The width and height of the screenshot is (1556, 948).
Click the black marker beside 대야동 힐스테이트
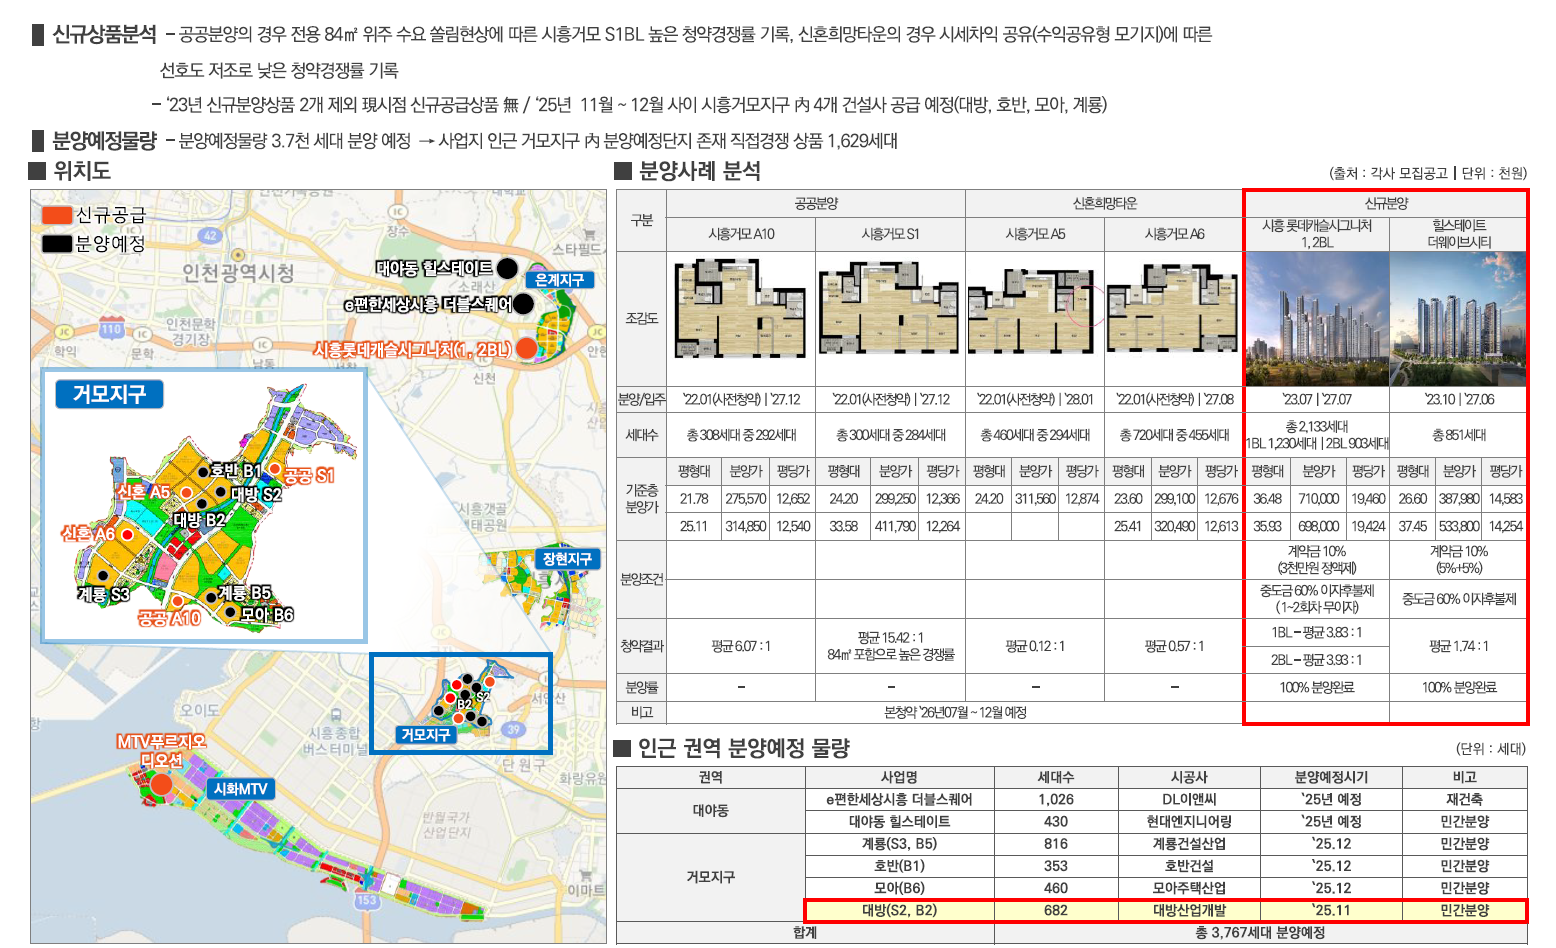pyautogui.click(x=507, y=268)
